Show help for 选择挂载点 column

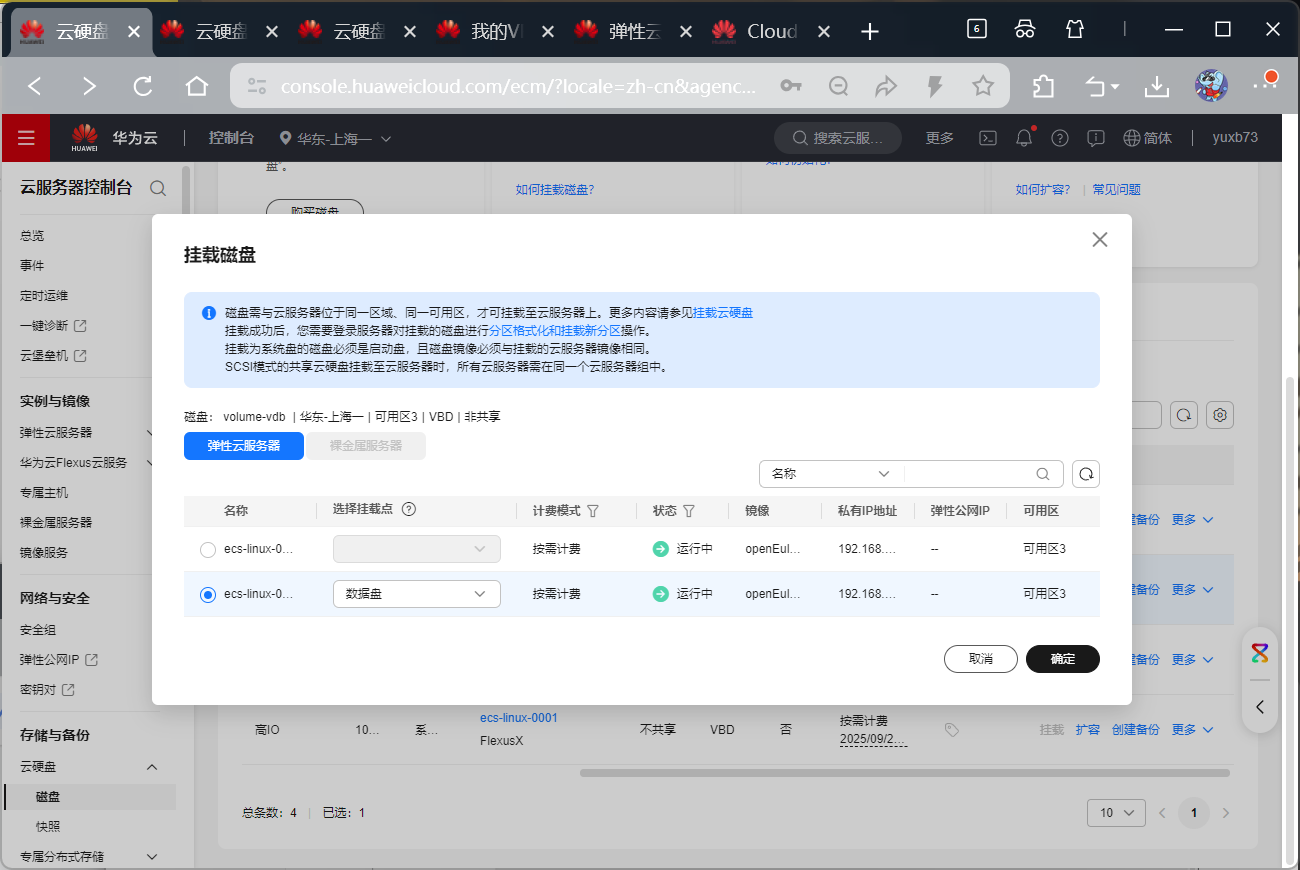[x=408, y=509]
